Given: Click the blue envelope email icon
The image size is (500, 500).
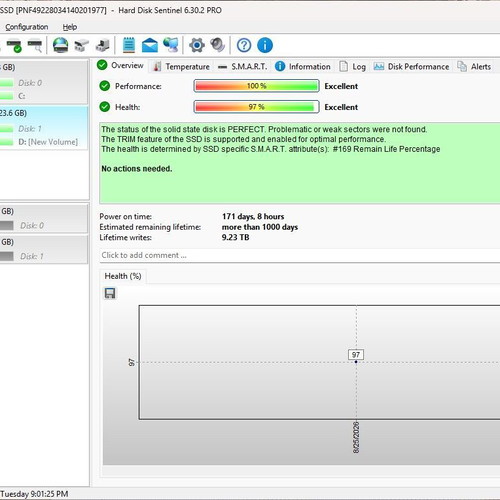Looking at the screenshot, I should (150, 45).
